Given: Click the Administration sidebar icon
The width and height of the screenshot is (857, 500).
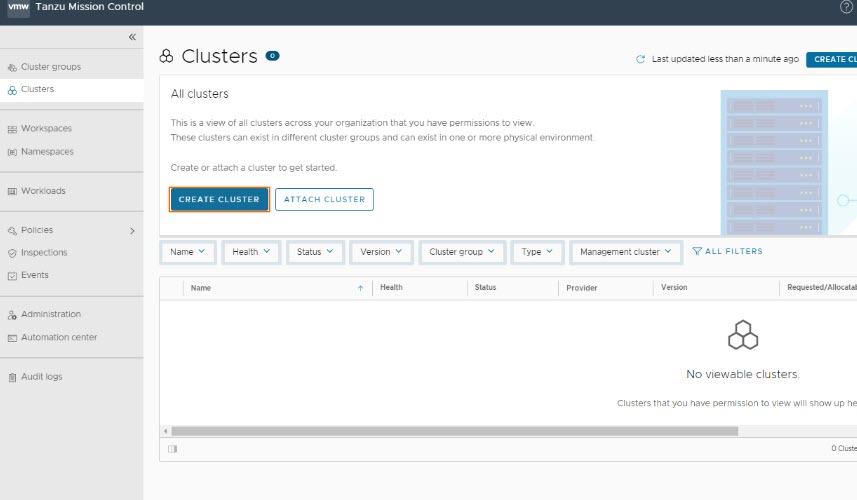Looking at the screenshot, I should point(12,315).
